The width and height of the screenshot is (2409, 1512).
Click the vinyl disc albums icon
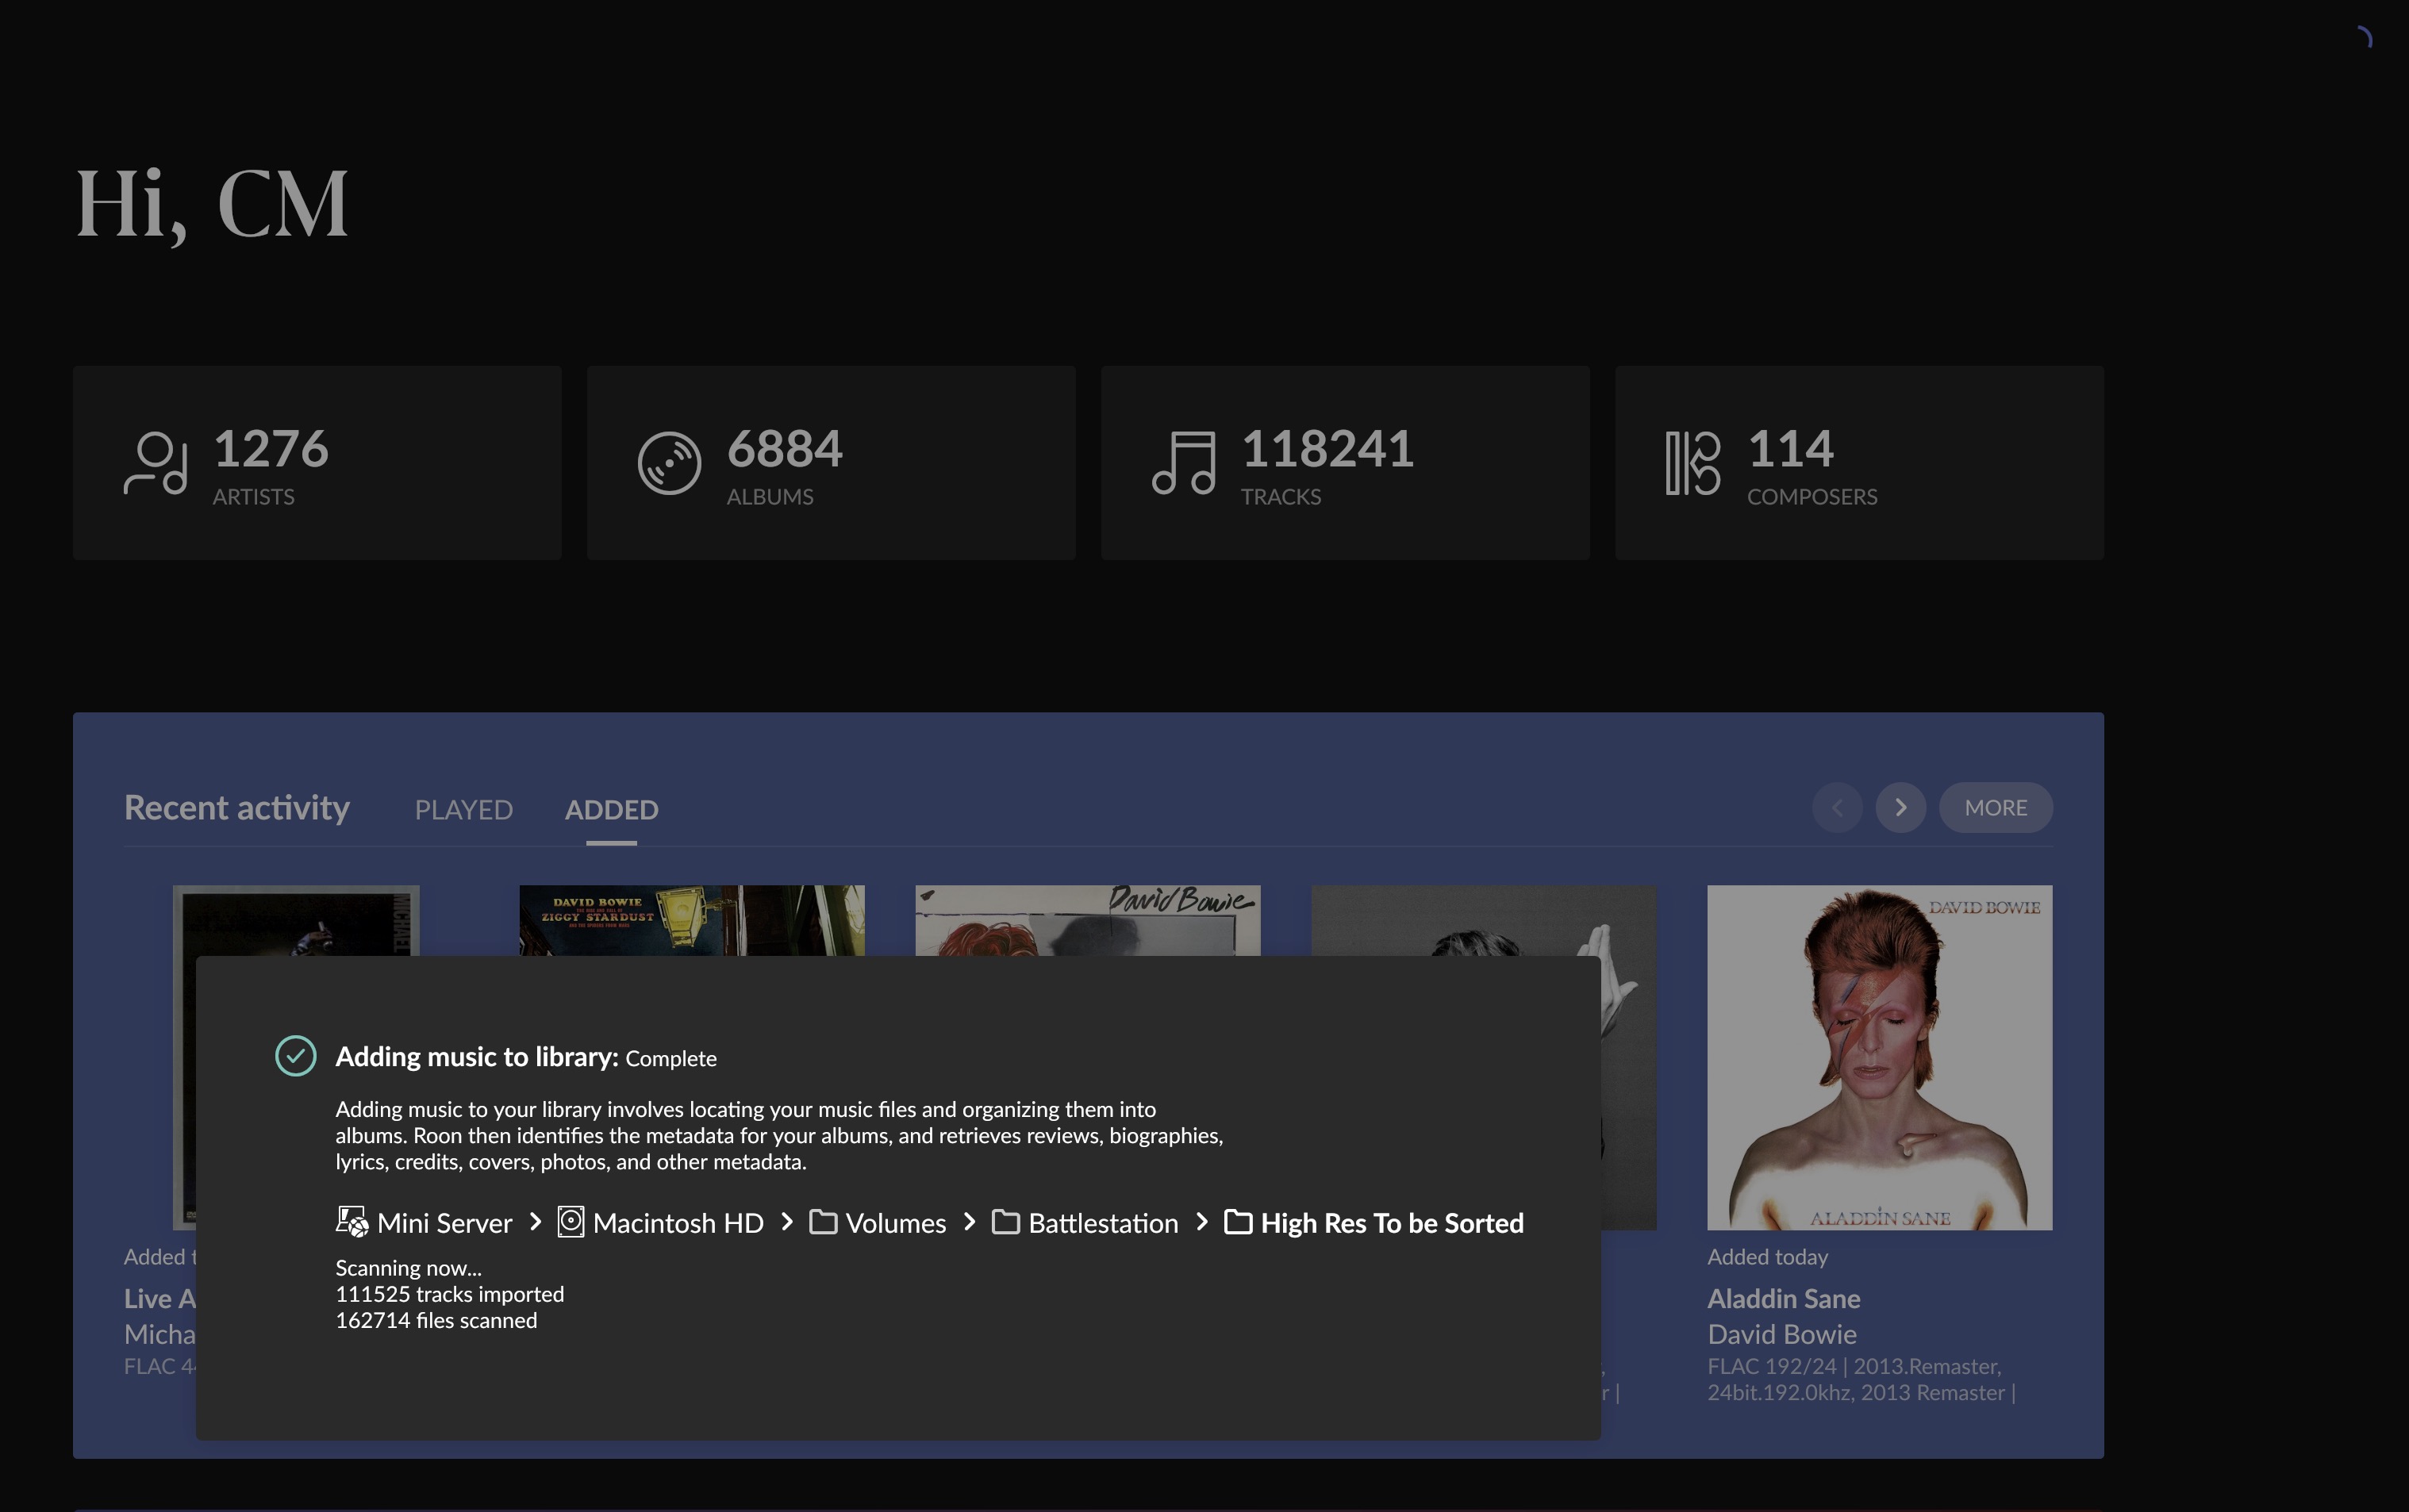click(x=669, y=463)
